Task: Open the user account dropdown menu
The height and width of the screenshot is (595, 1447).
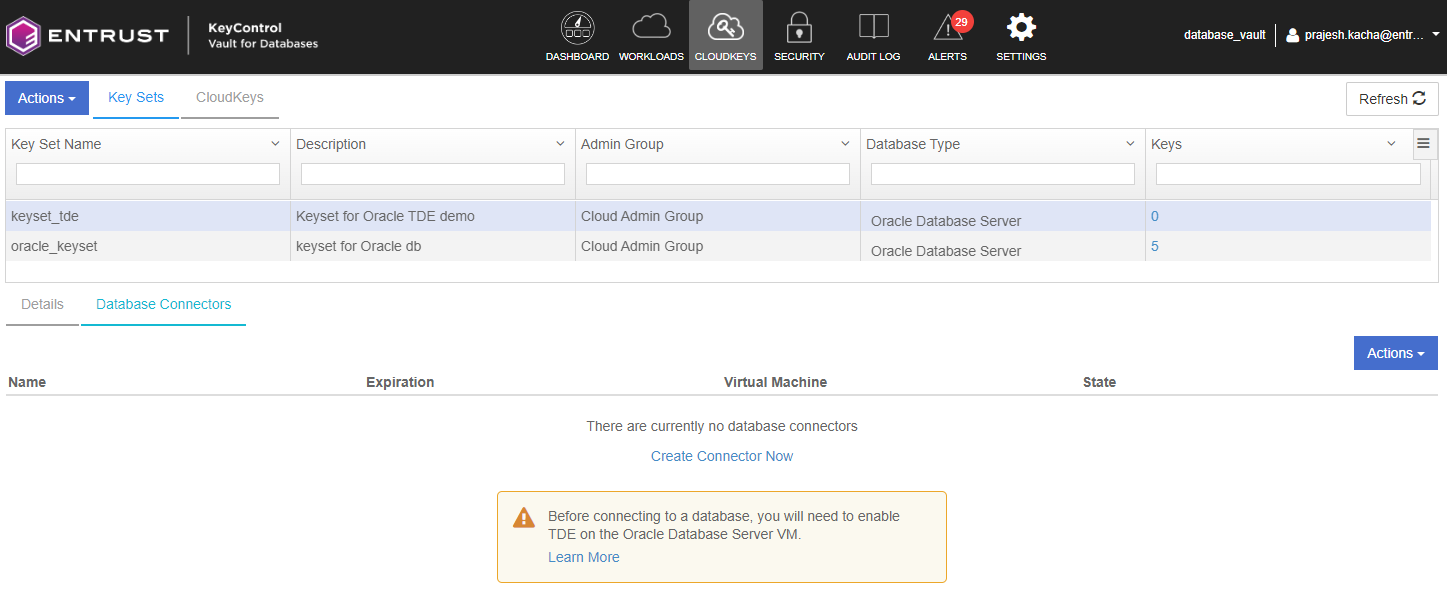Action: (x=1362, y=35)
